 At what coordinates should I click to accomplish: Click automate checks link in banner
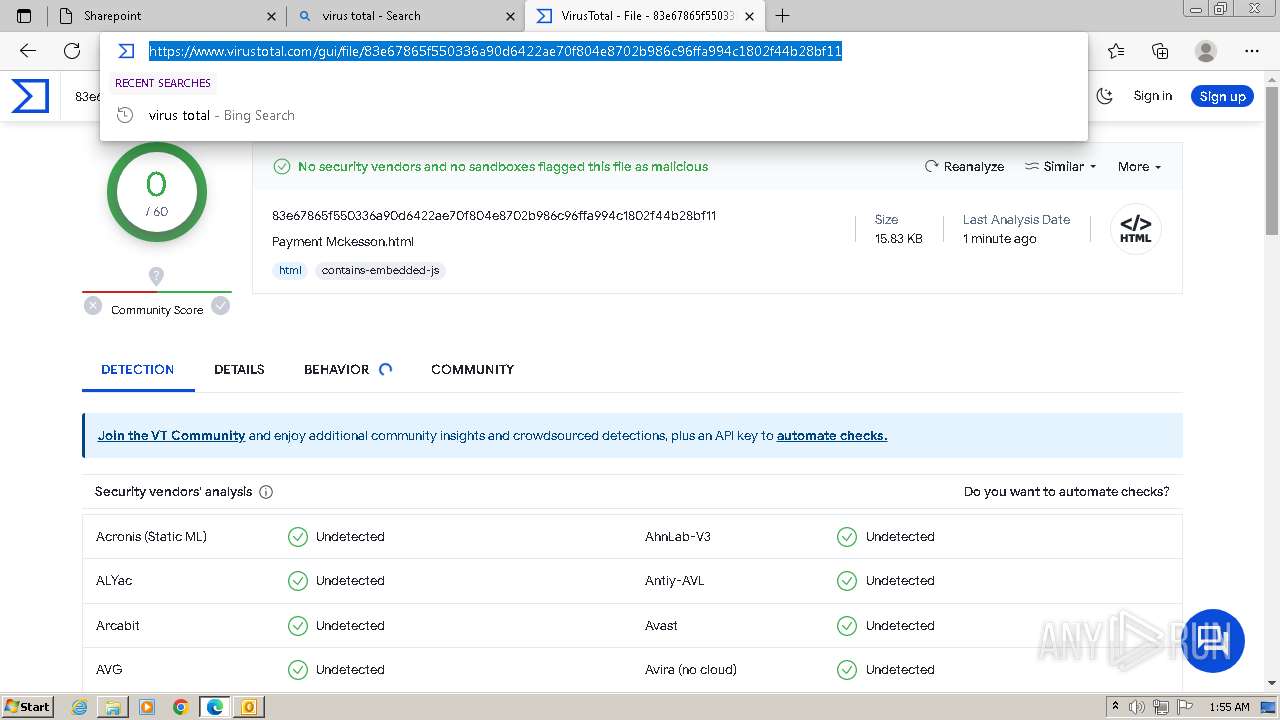pos(832,436)
